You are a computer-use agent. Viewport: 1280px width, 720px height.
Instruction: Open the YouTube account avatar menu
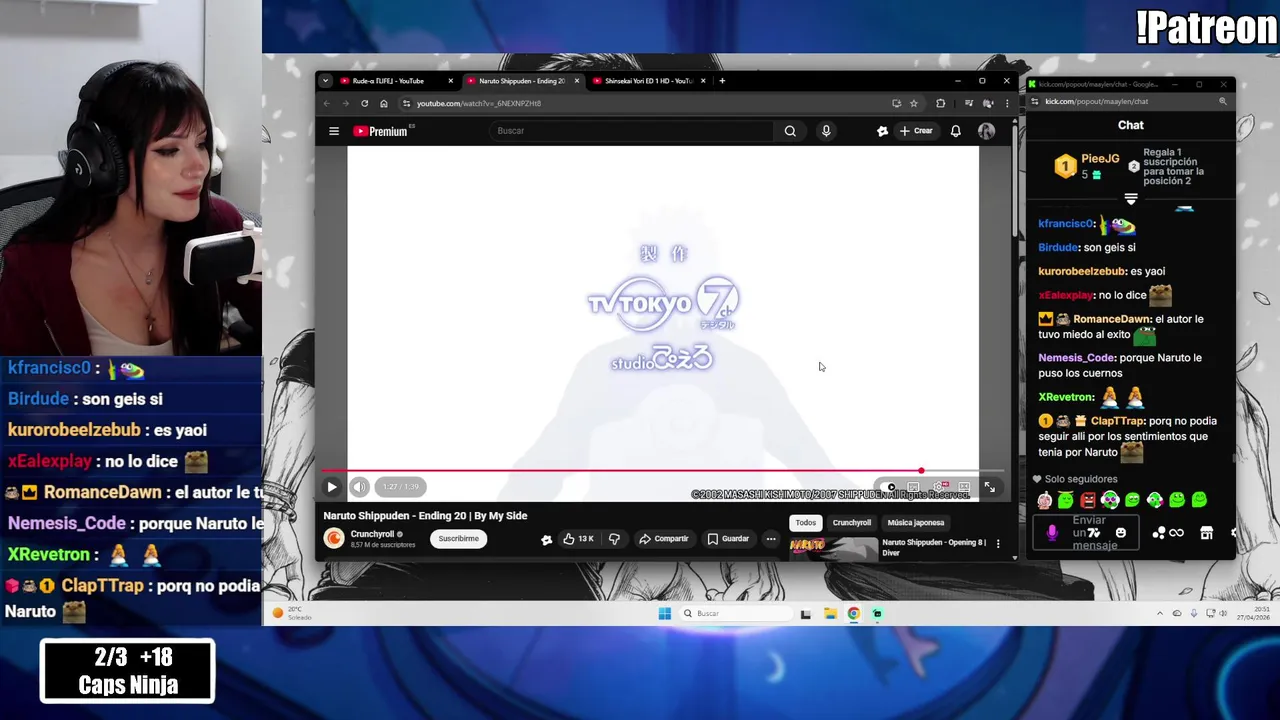click(x=986, y=131)
